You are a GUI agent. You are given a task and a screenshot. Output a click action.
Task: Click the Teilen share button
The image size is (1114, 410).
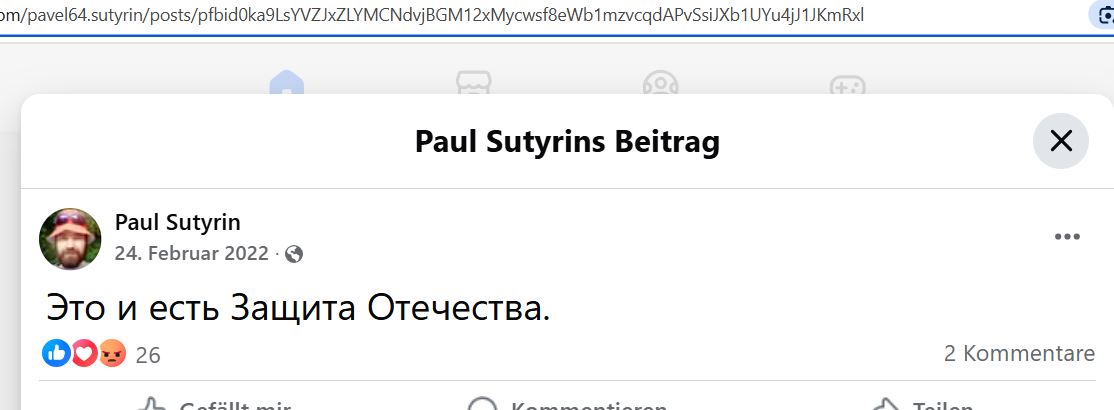coord(921,404)
